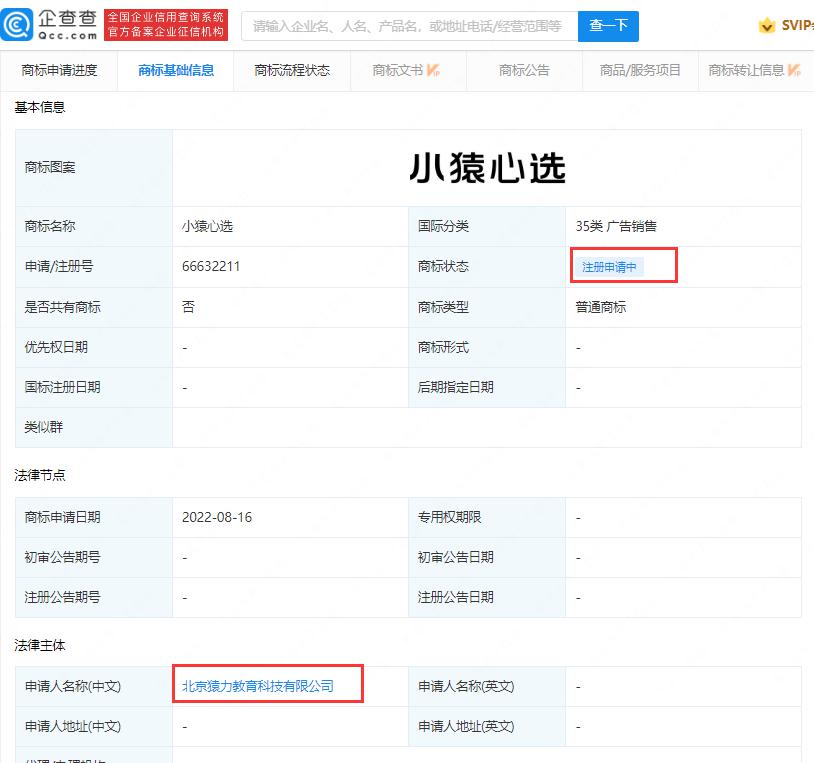
Task: Click the application date 2022-08-16
Action: (217, 517)
